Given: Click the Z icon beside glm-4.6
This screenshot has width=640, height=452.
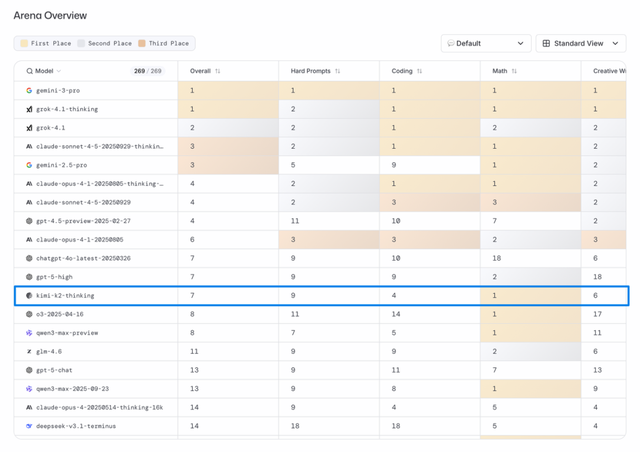Looking at the screenshot, I should tap(29, 352).
